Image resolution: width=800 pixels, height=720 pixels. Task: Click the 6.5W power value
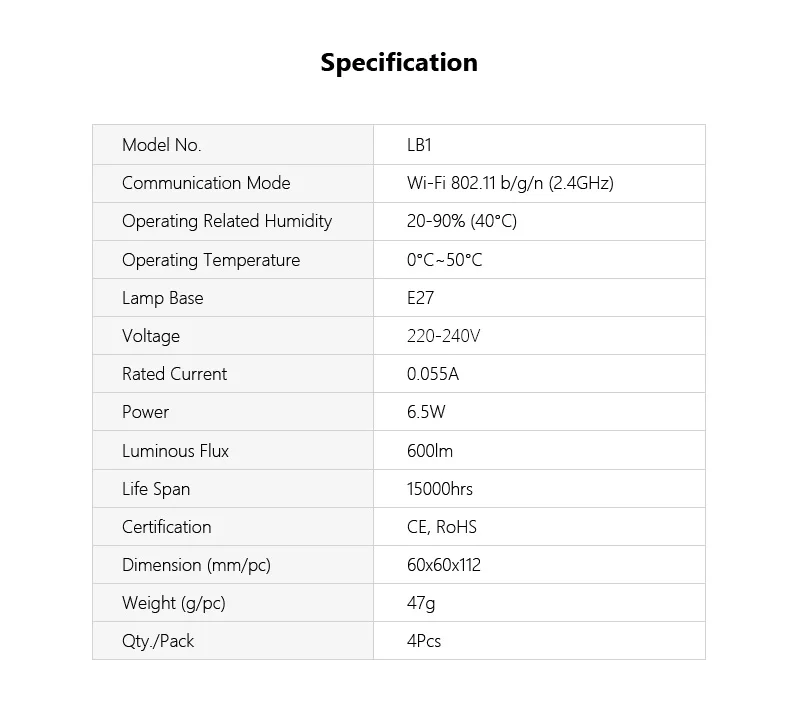click(x=428, y=412)
